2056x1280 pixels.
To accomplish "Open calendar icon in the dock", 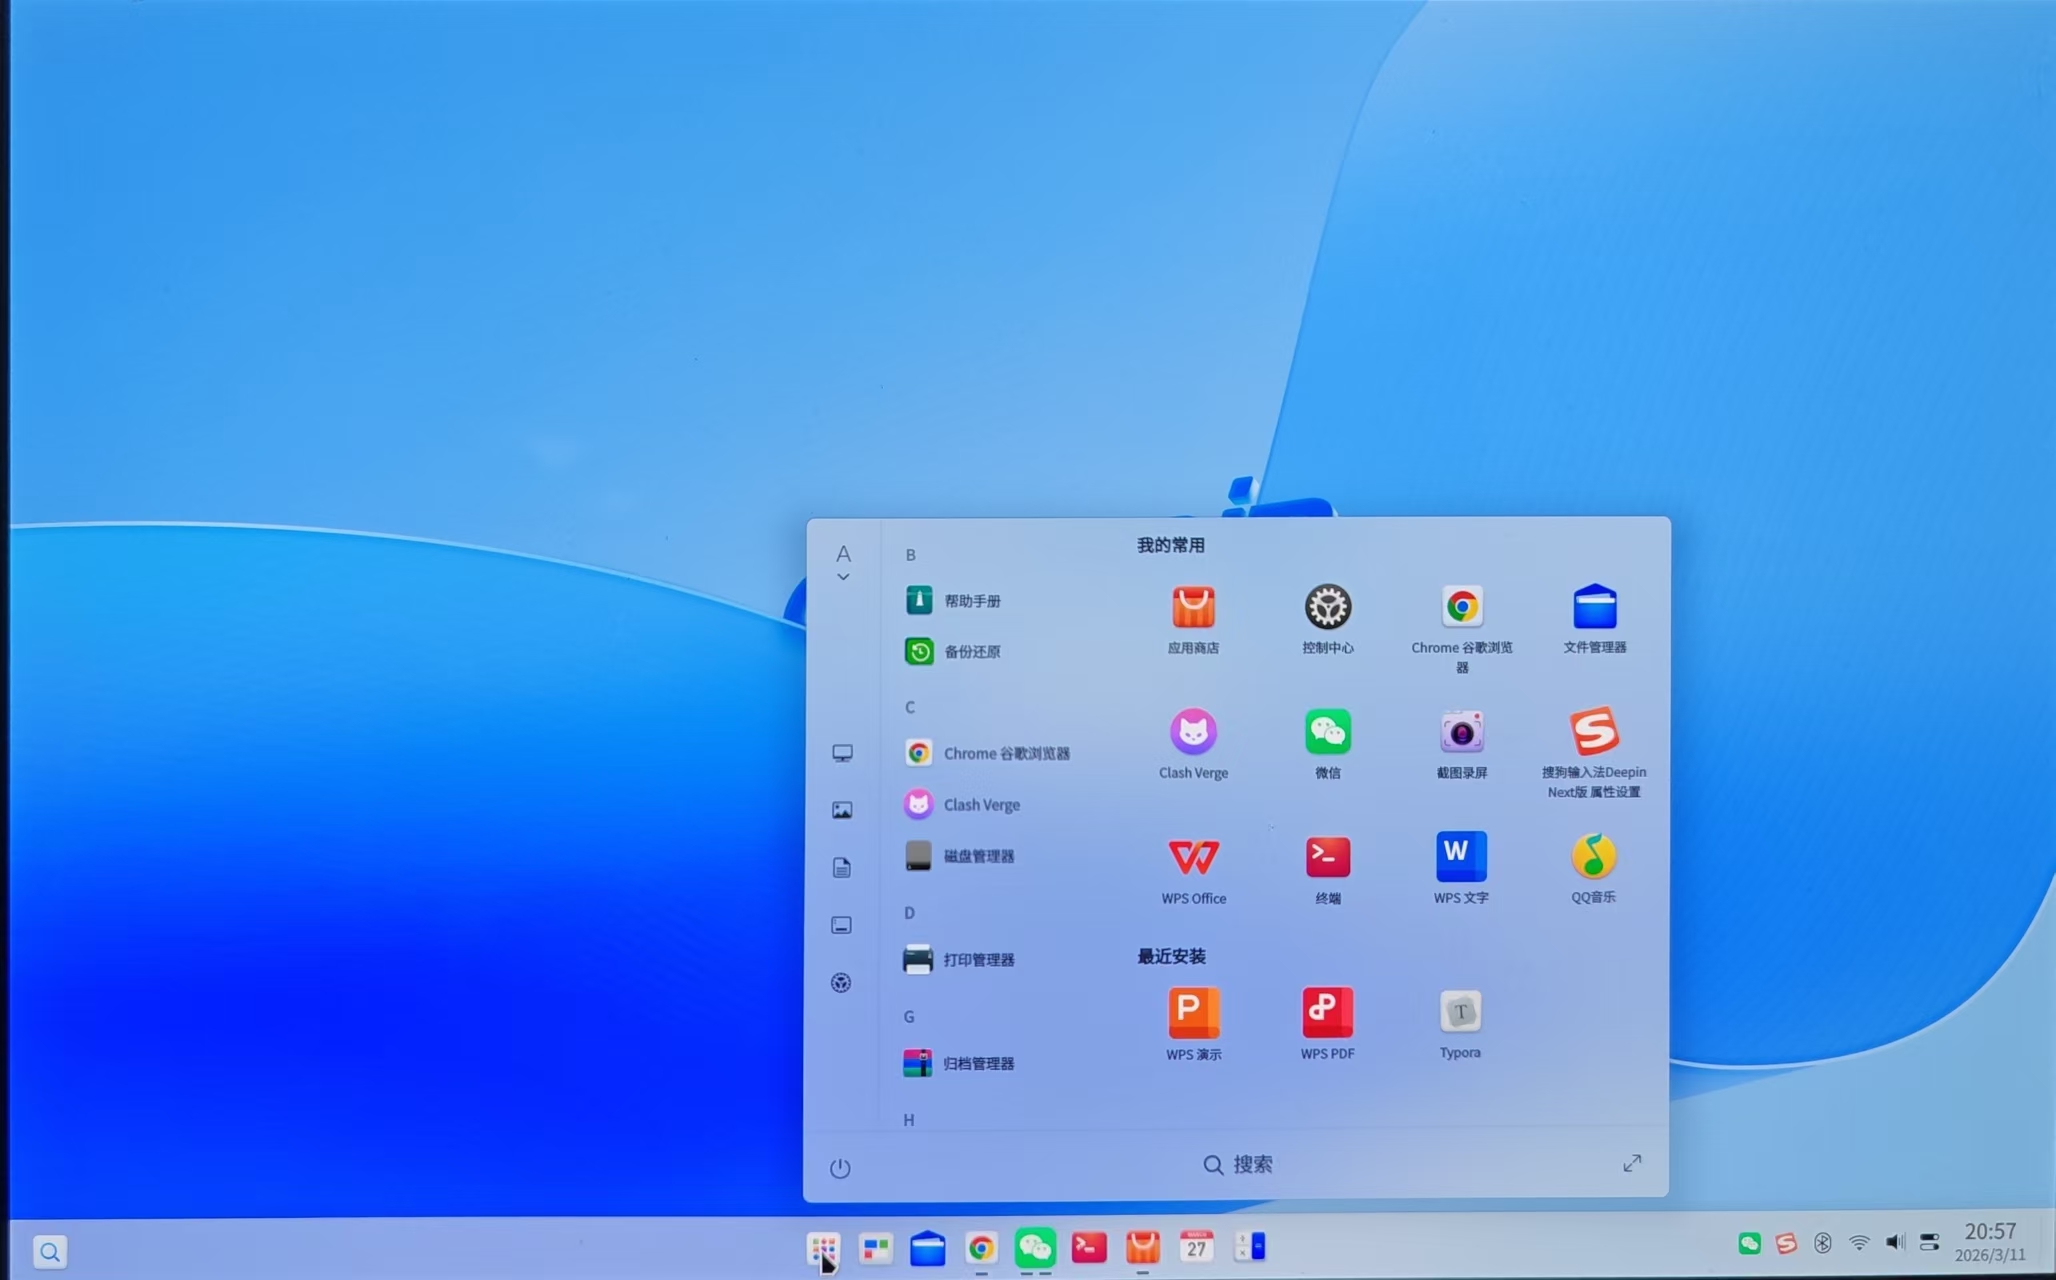I will click(1196, 1247).
